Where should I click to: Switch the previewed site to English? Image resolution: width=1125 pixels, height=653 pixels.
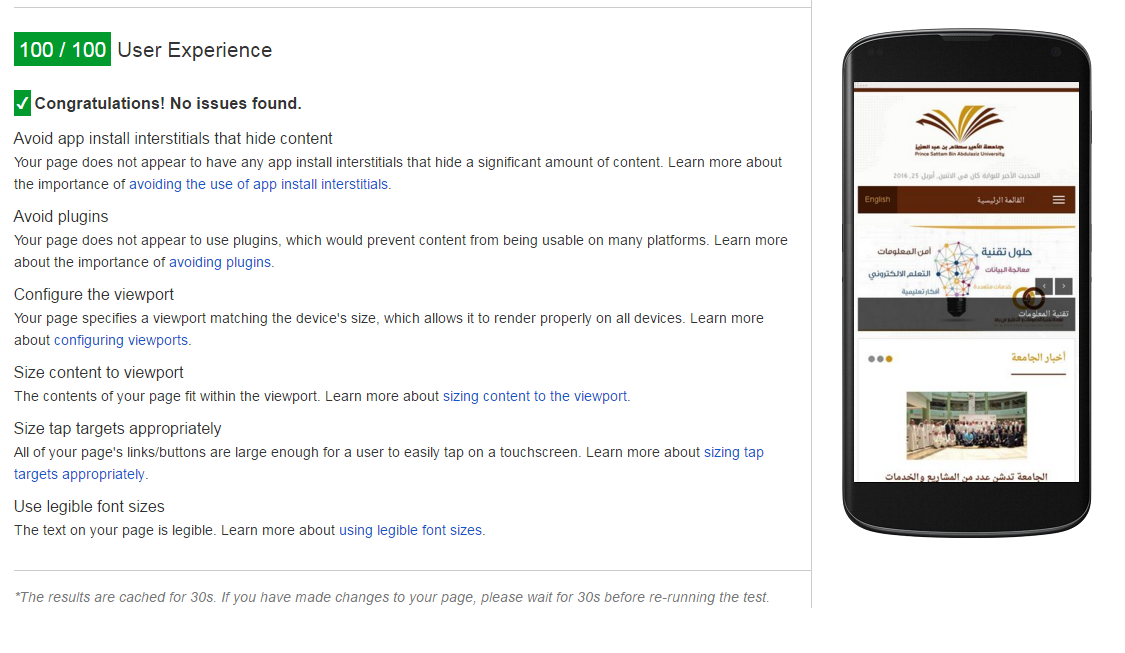(877, 200)
